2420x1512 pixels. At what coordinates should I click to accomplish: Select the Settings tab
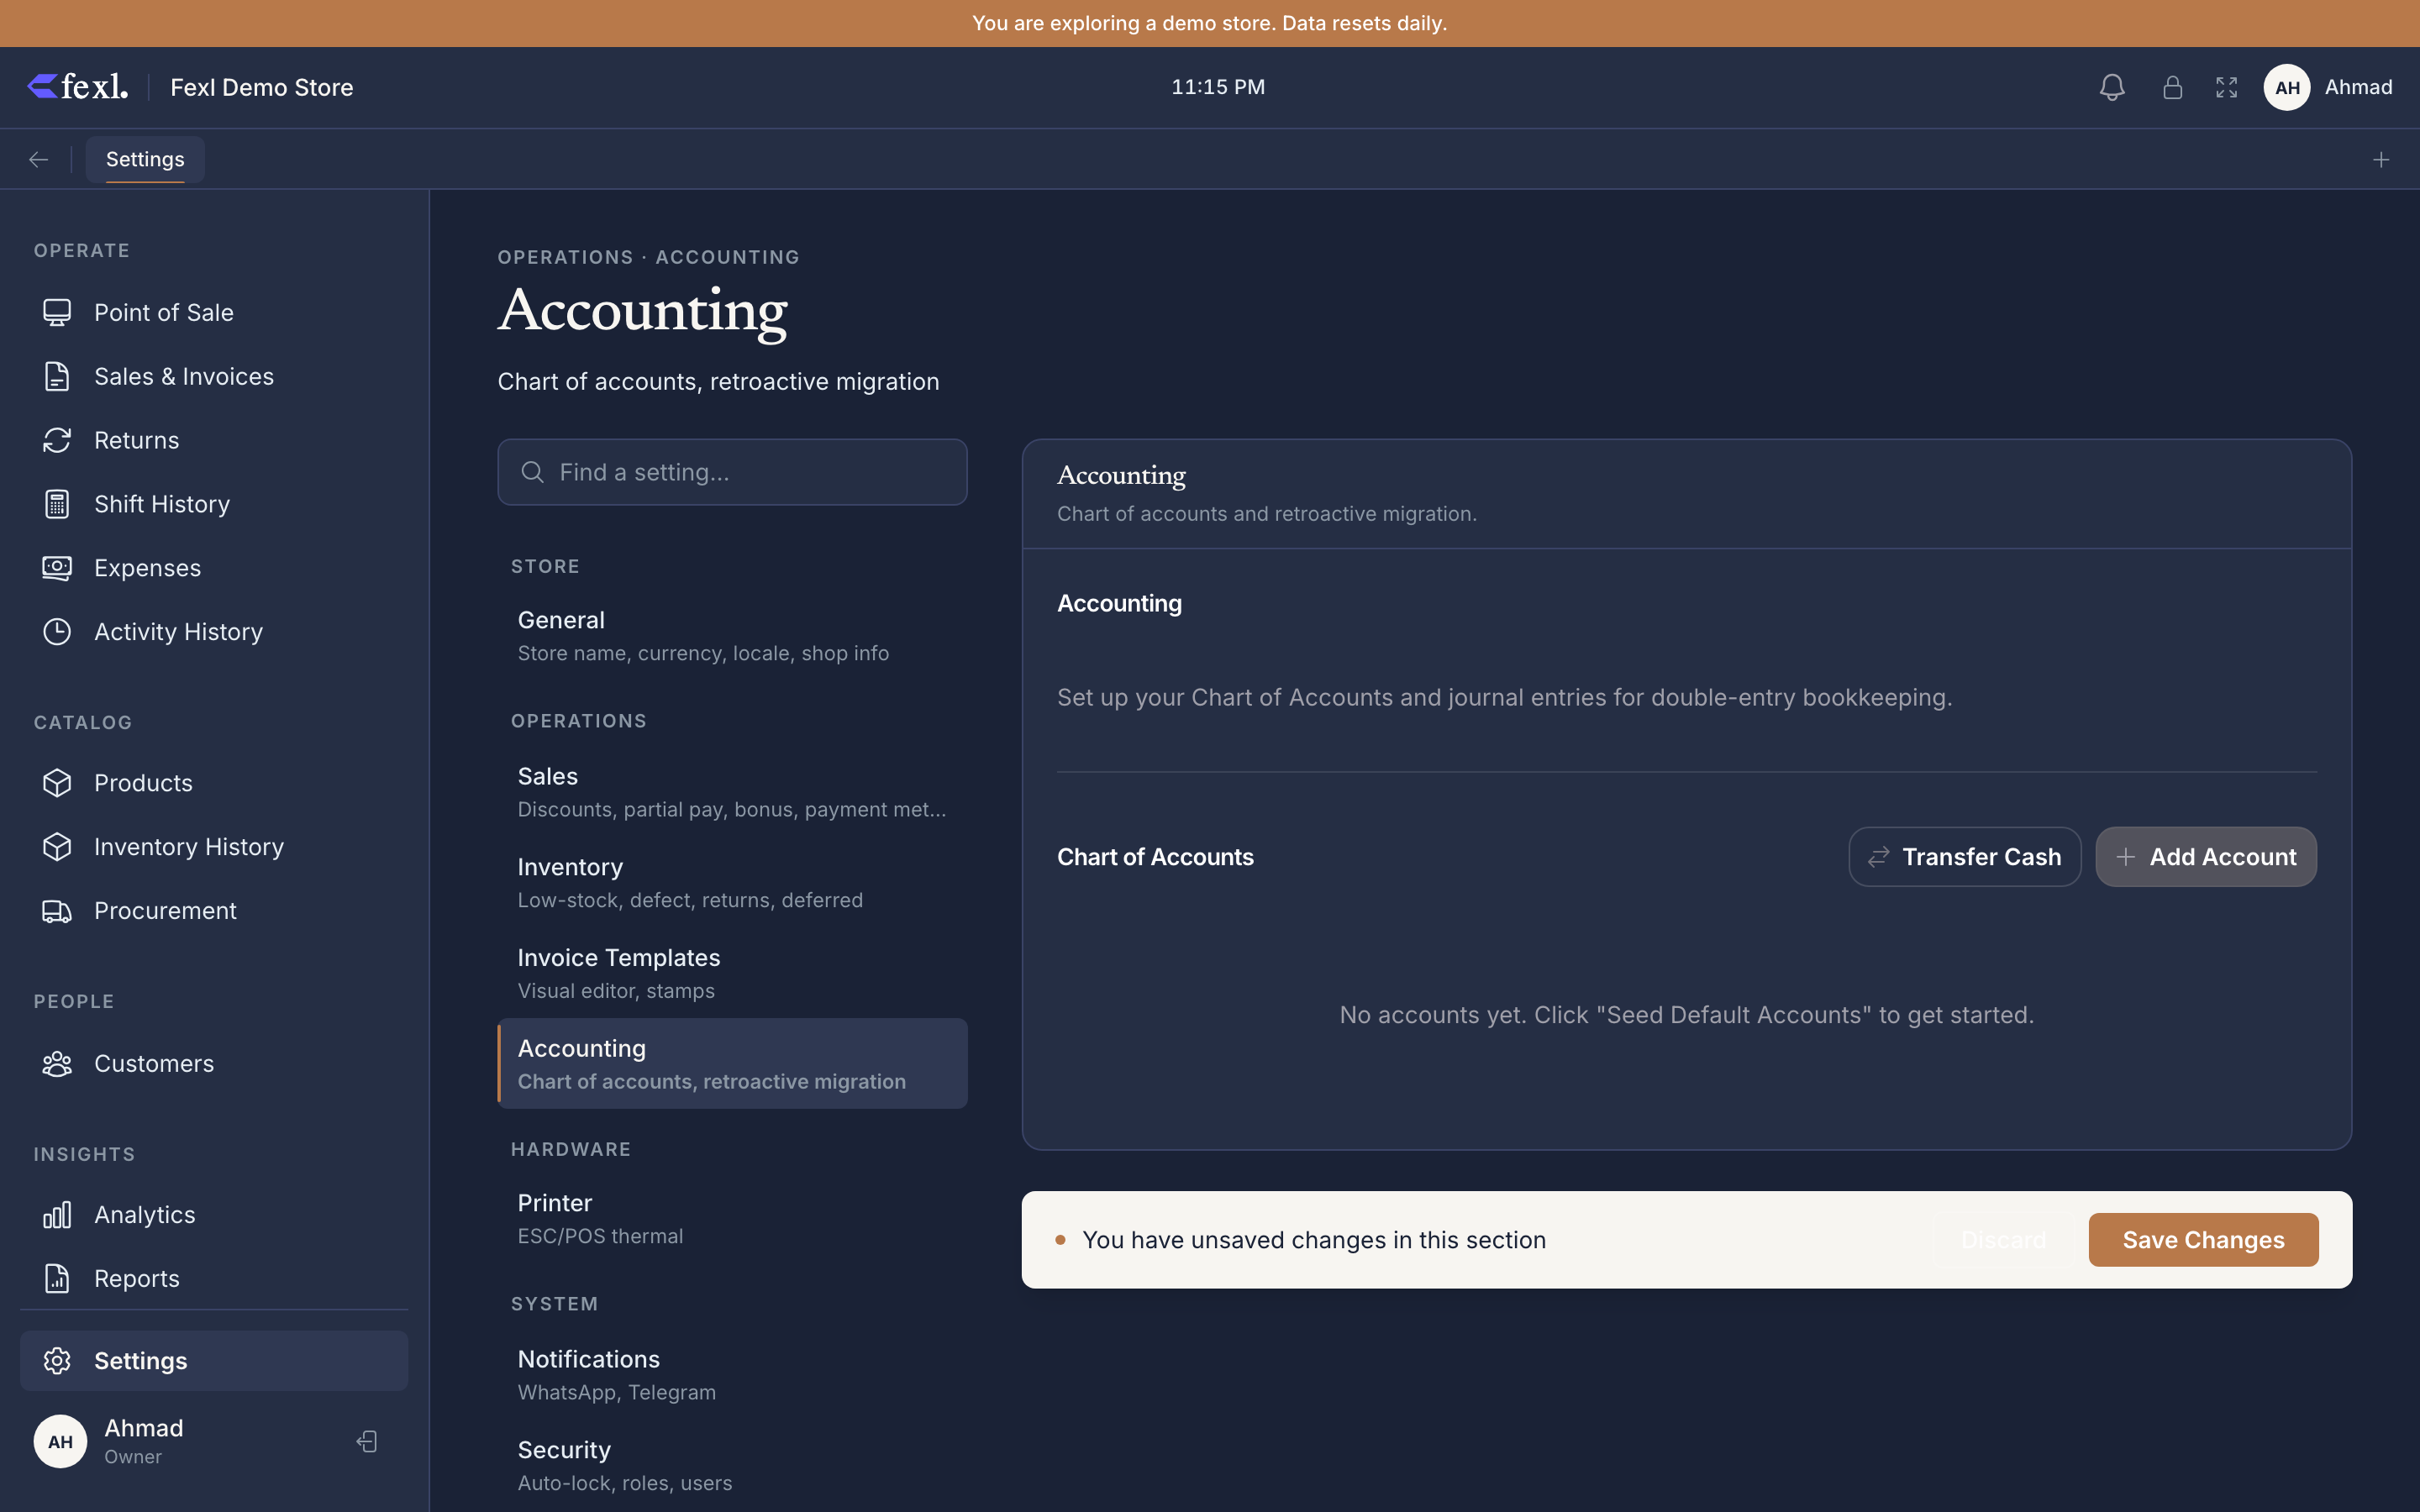145,159
